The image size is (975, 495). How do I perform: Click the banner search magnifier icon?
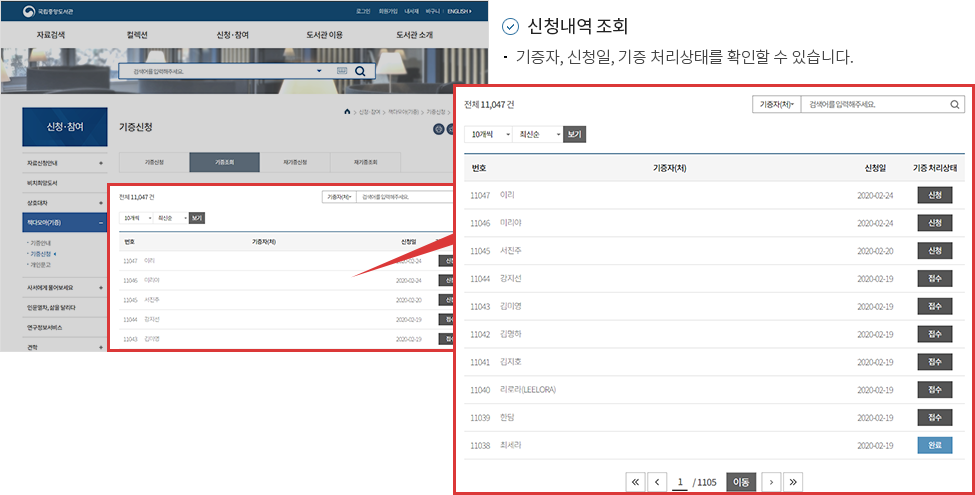click(x=360, y=72)
